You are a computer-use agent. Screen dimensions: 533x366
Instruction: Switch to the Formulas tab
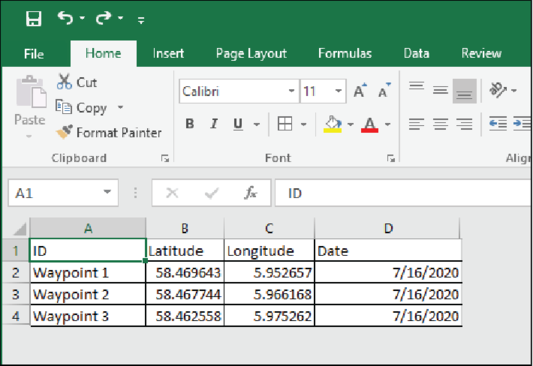pos(345,54)
